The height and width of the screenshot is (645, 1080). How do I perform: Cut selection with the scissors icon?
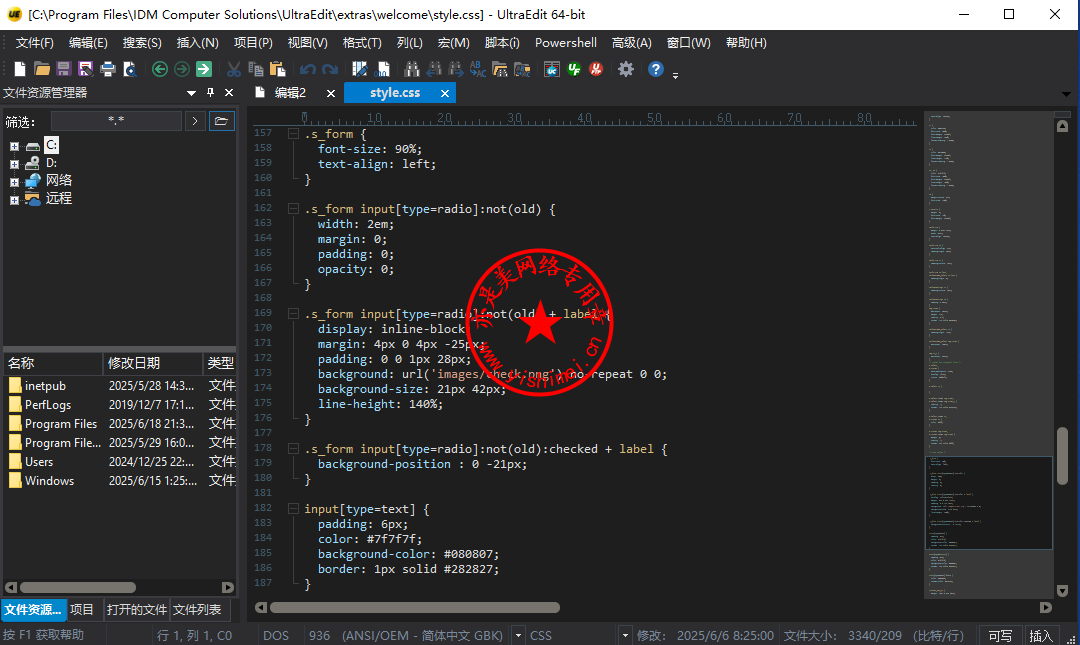pyautogui.click(x=234, y=69)
